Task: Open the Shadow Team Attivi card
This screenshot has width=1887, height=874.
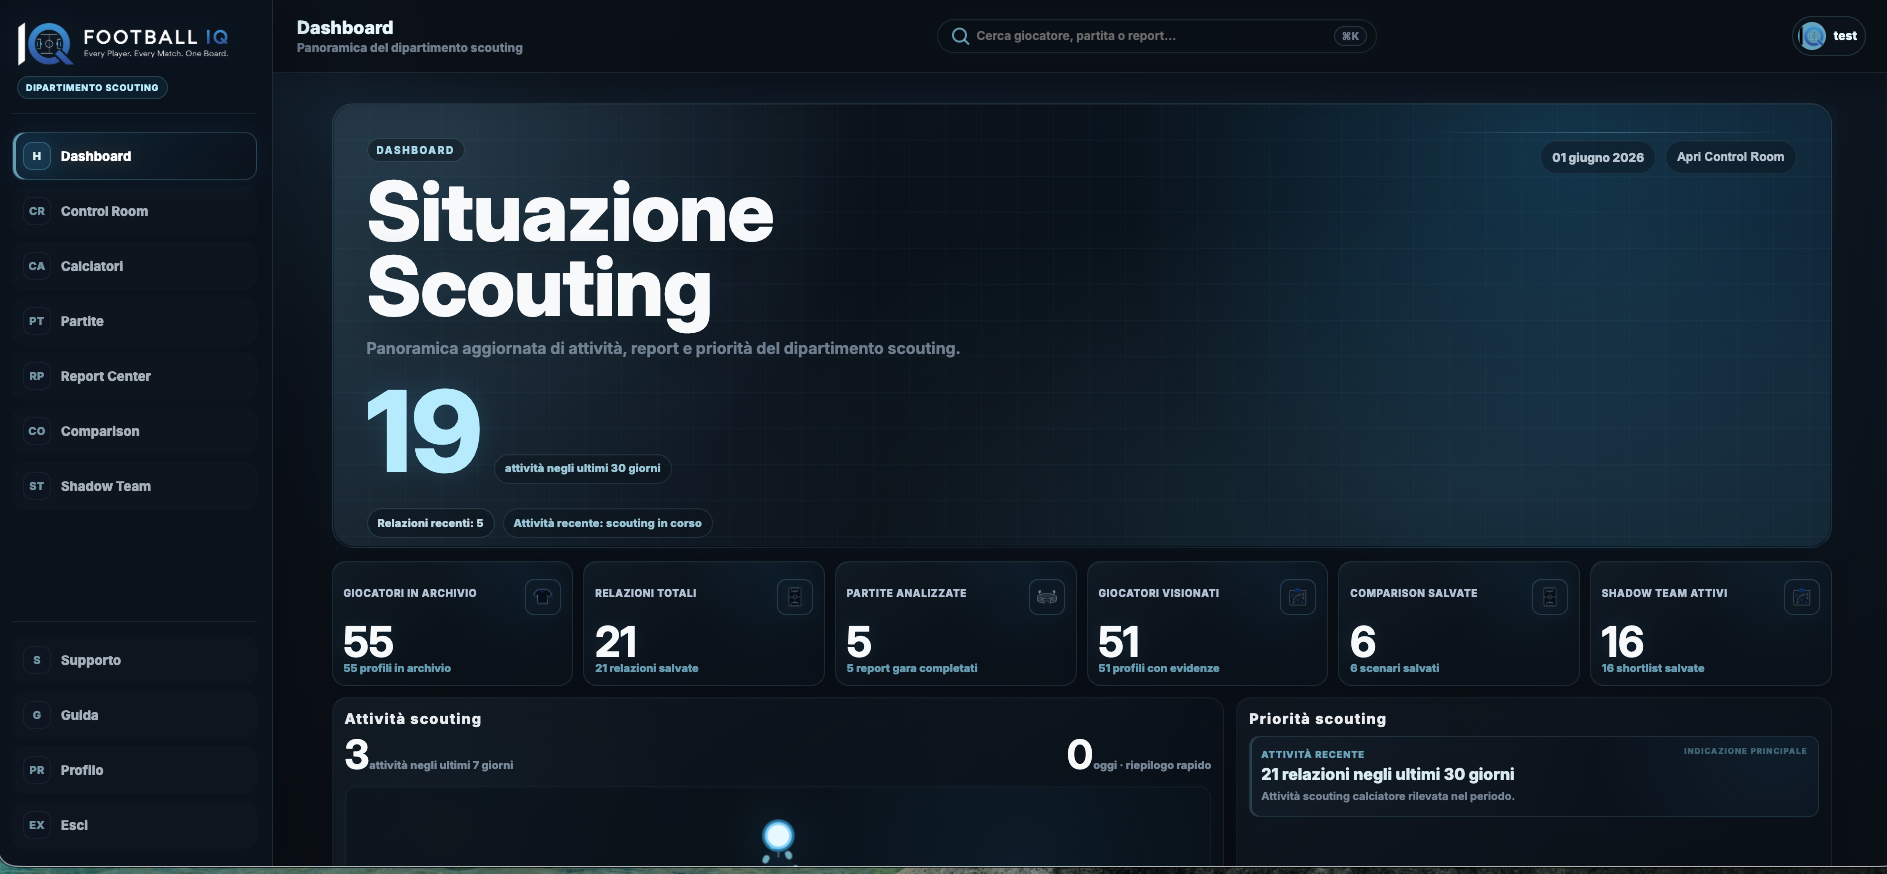Action: (1711, 623)
